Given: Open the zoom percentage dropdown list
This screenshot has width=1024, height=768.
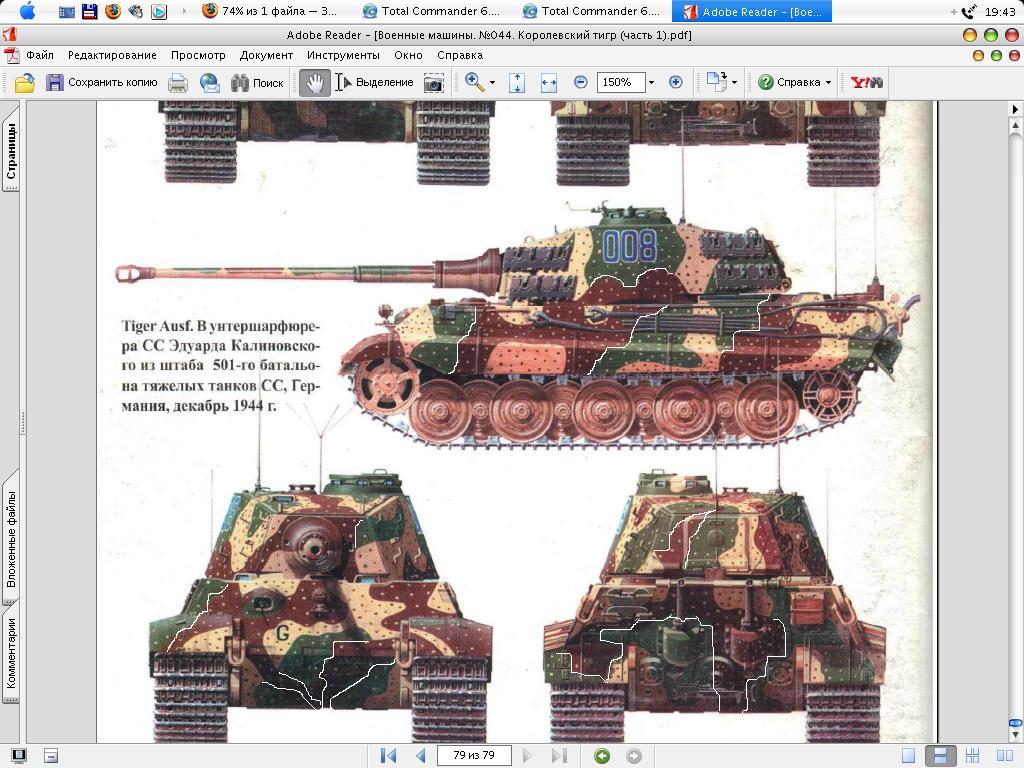Looking at the screenshot, I should tap(651, 83).
